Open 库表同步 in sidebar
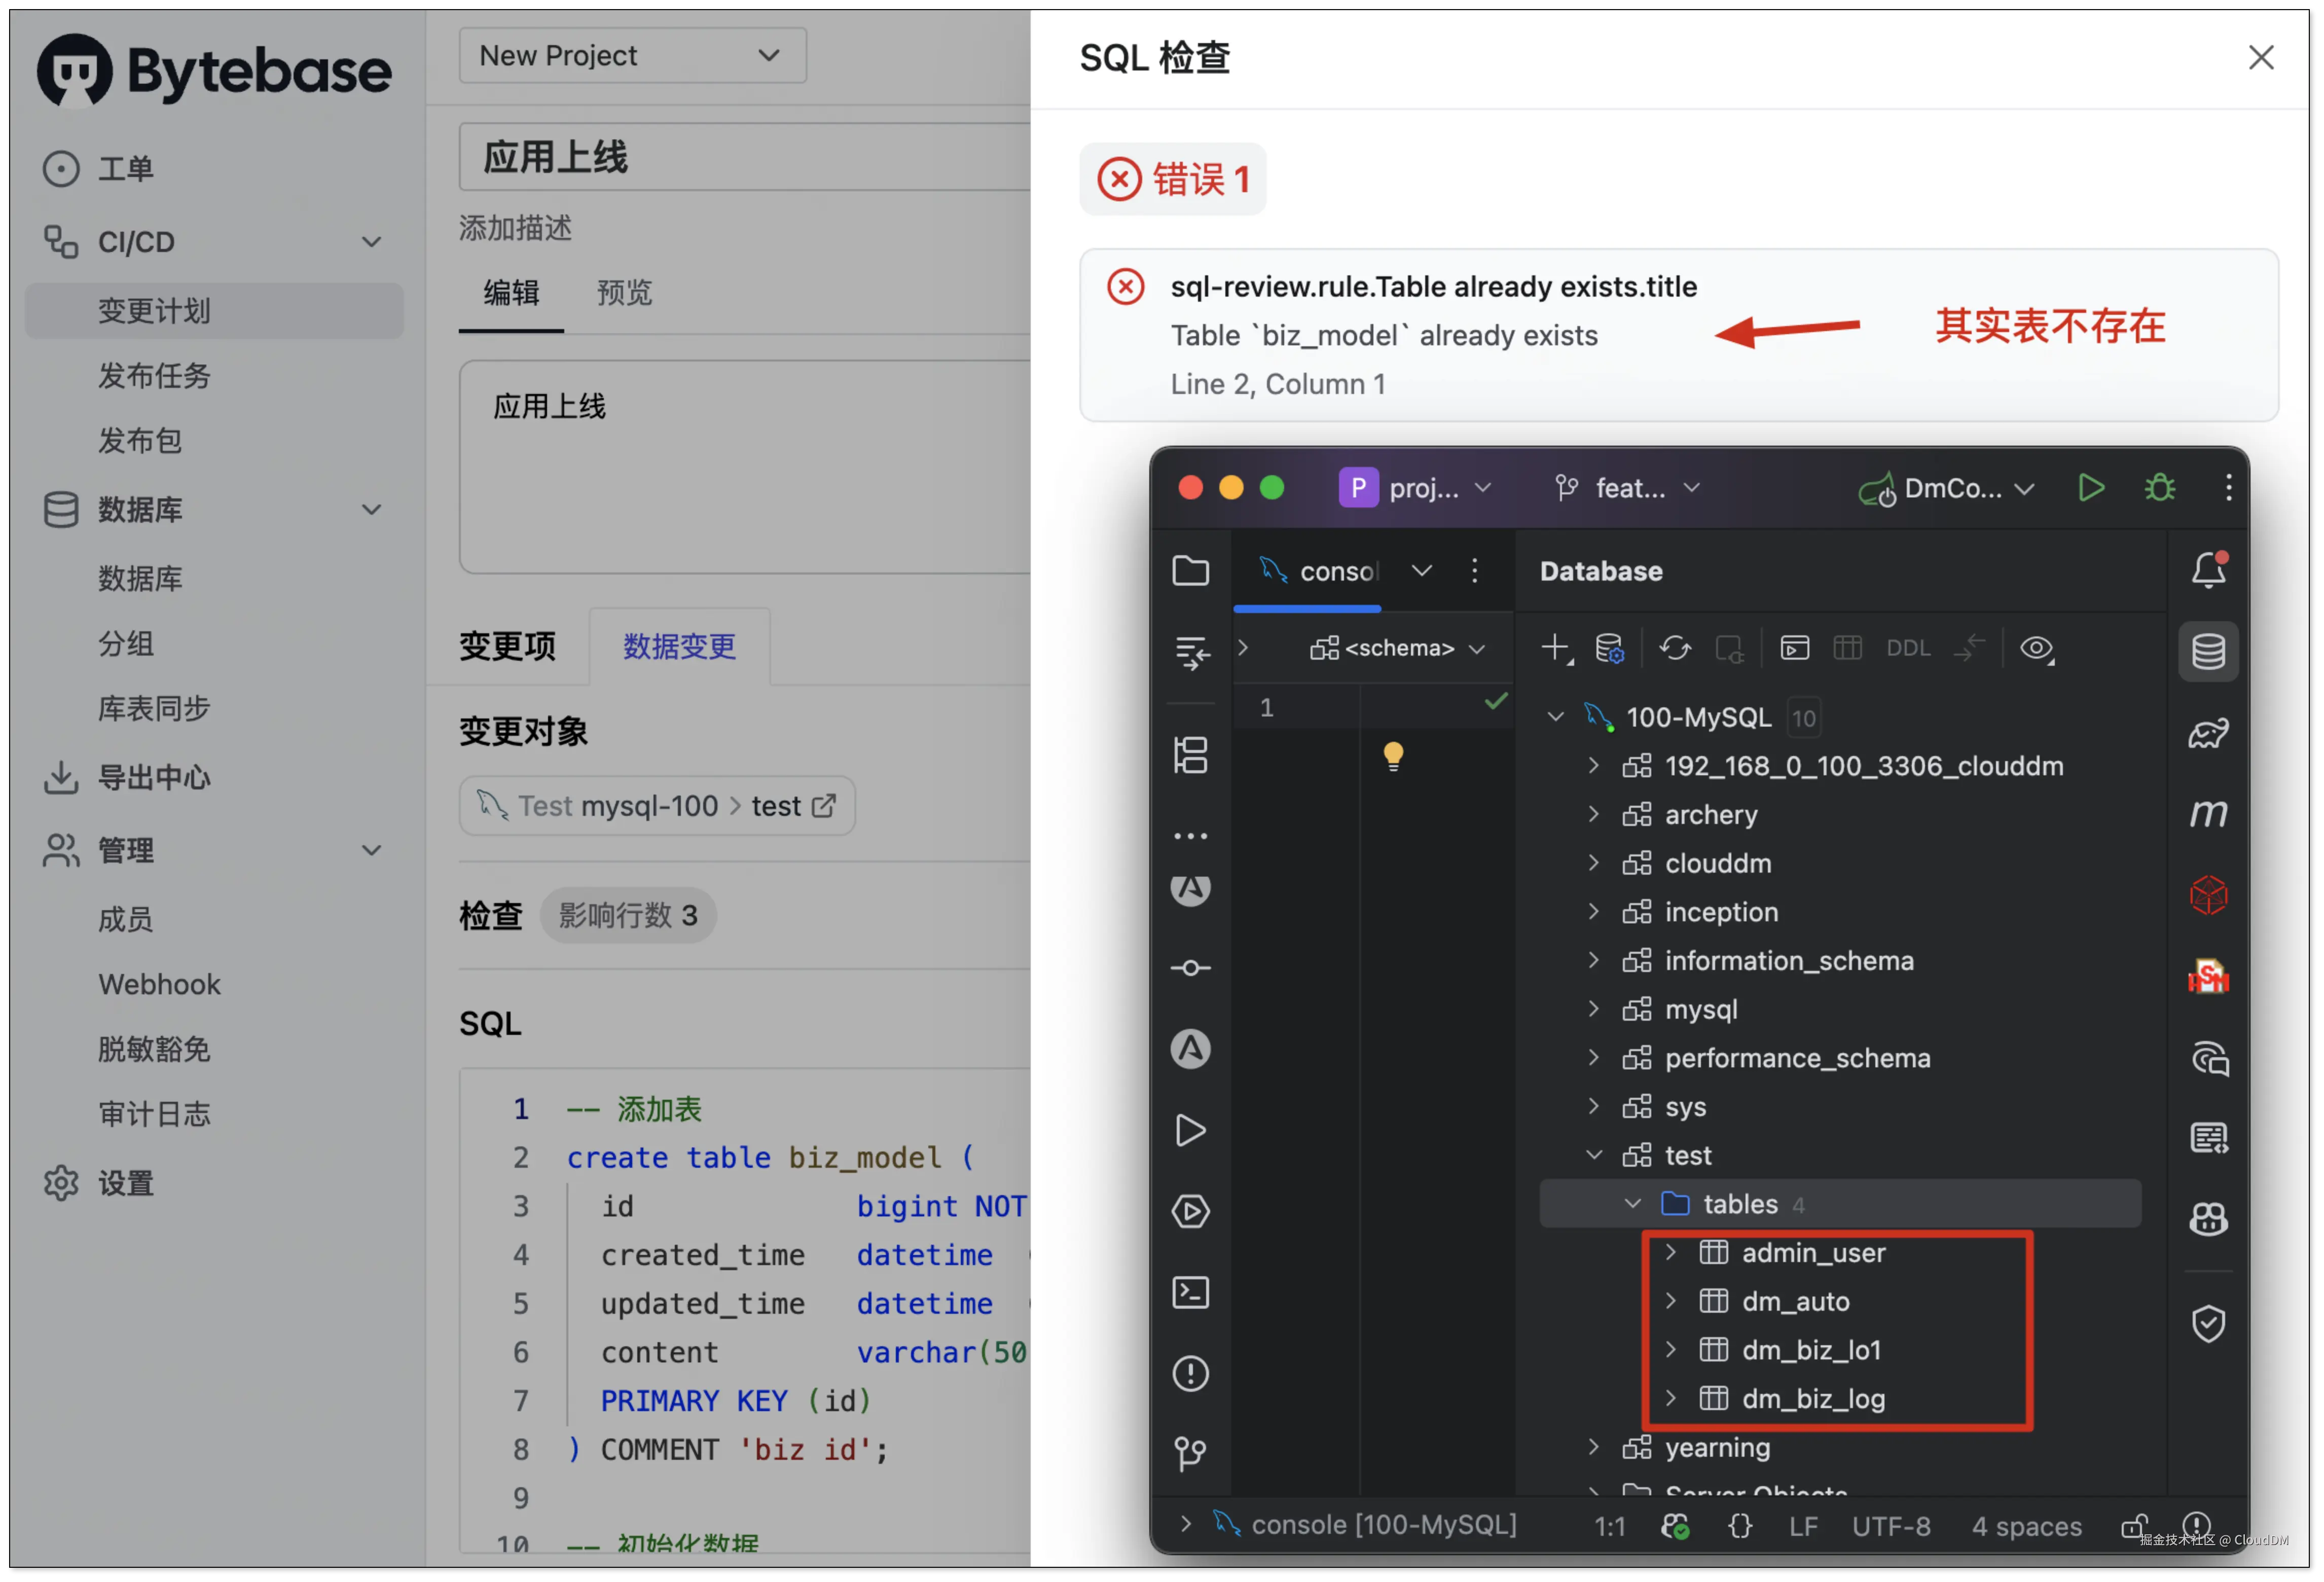Image resolution: width=2324 pixels, height=1582 pixels. click(154, 709)
